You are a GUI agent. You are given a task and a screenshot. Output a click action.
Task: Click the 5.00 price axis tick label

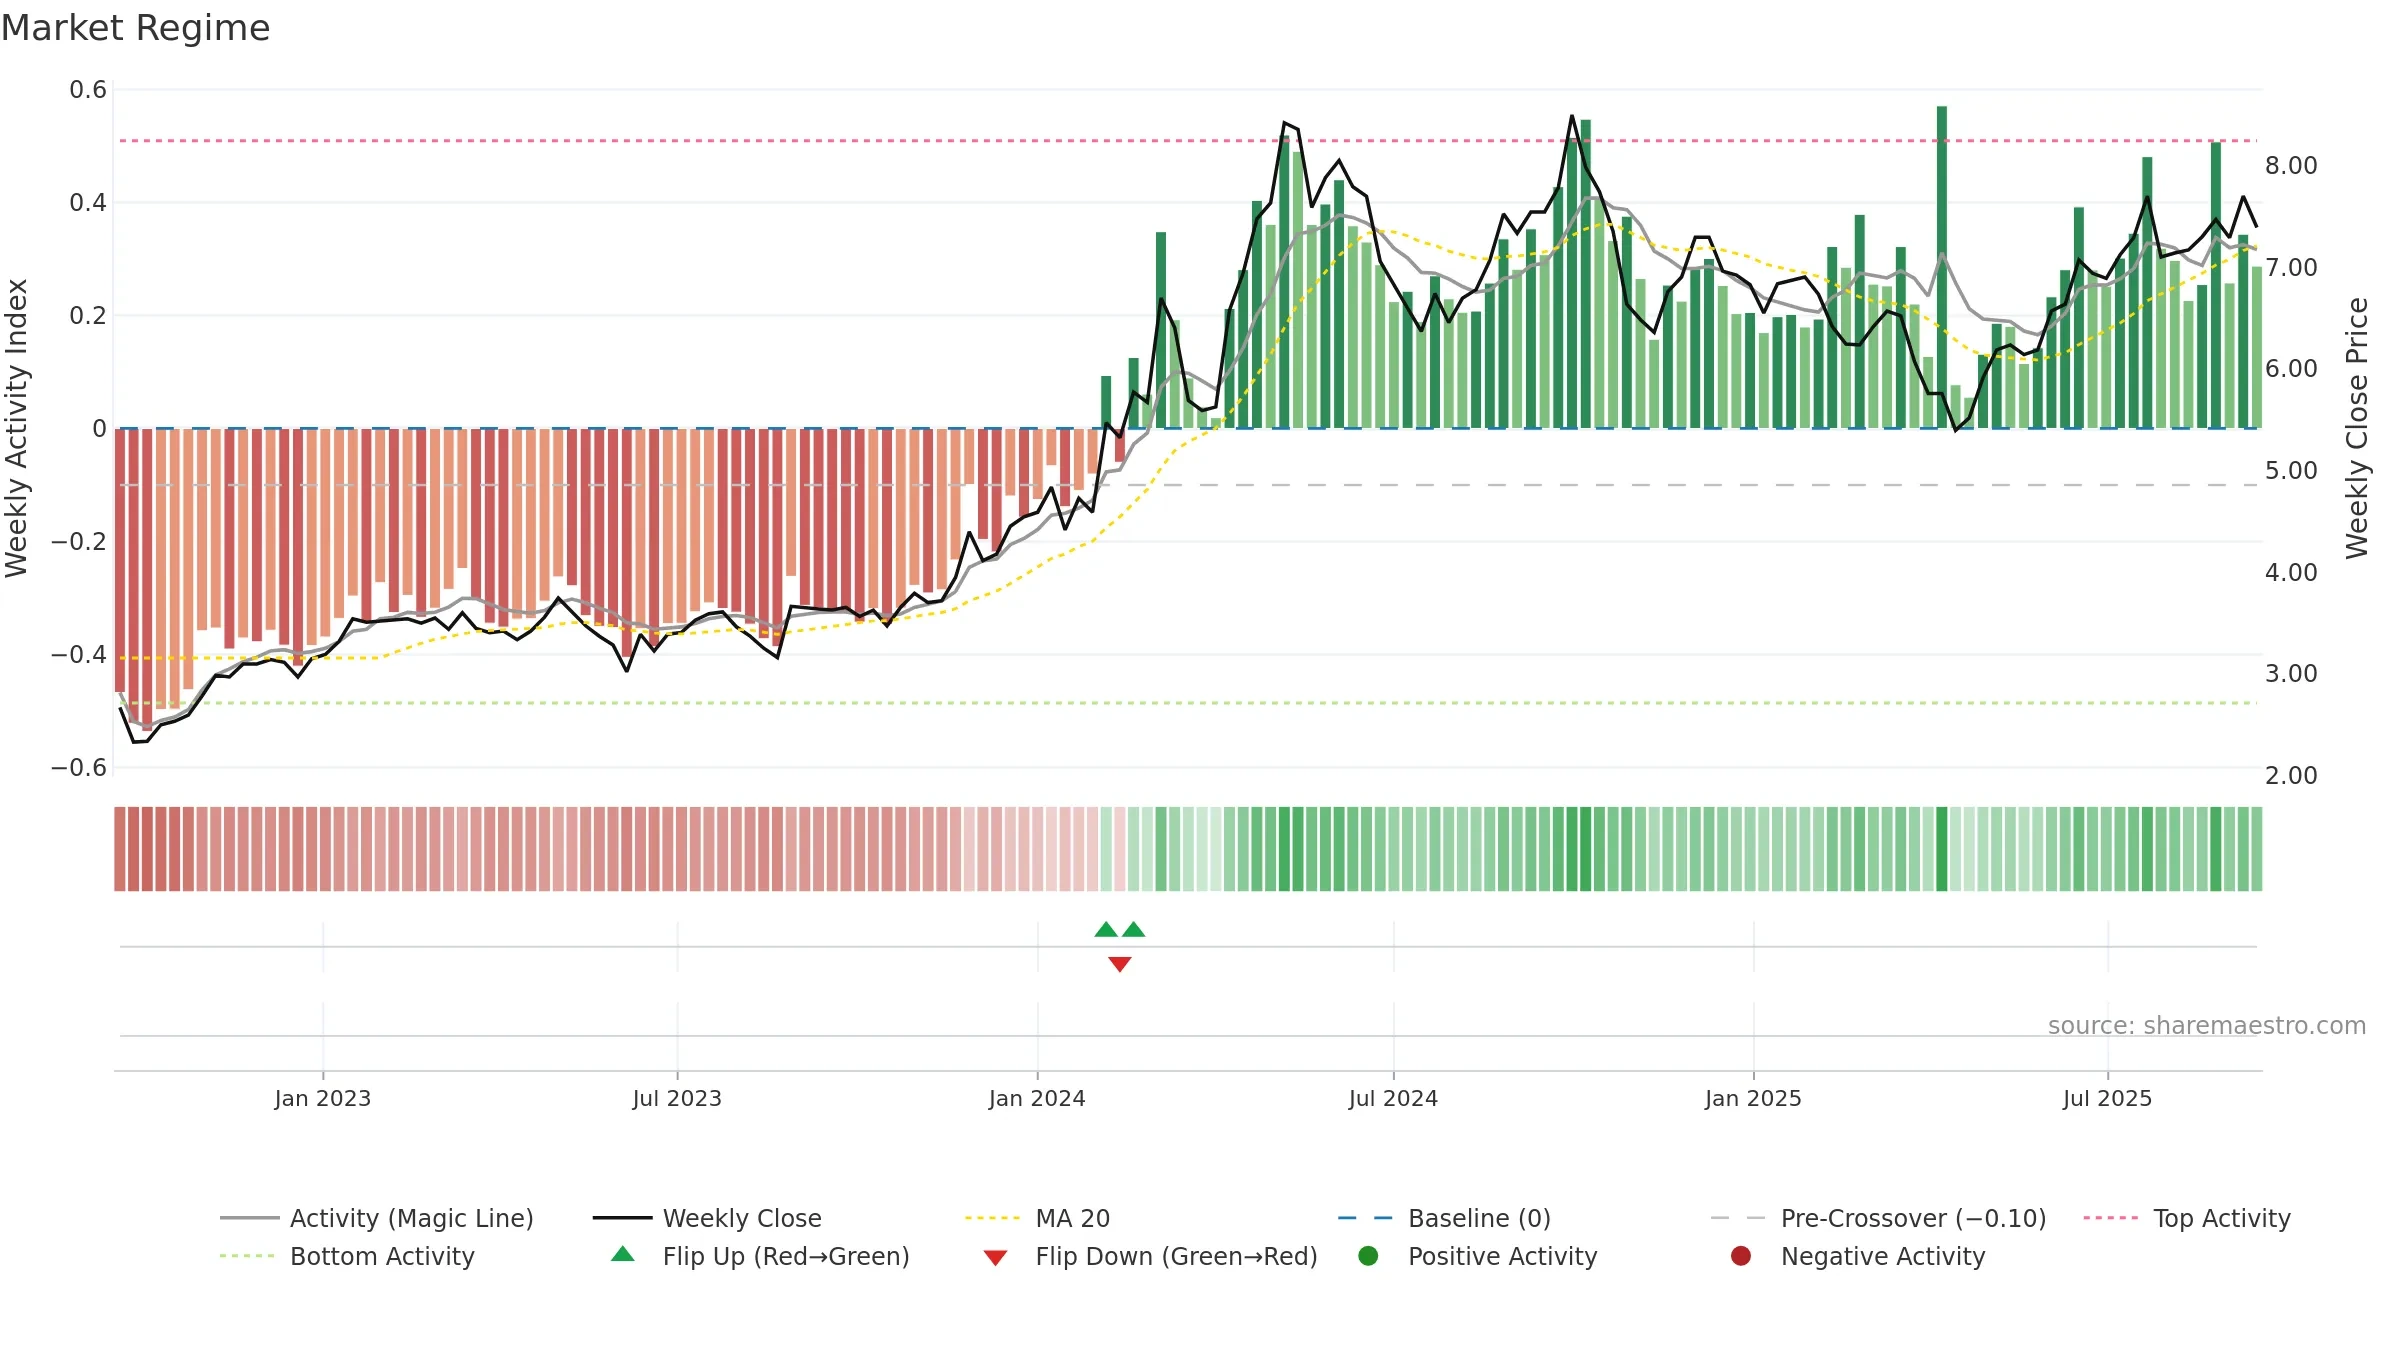[2291, 470]
